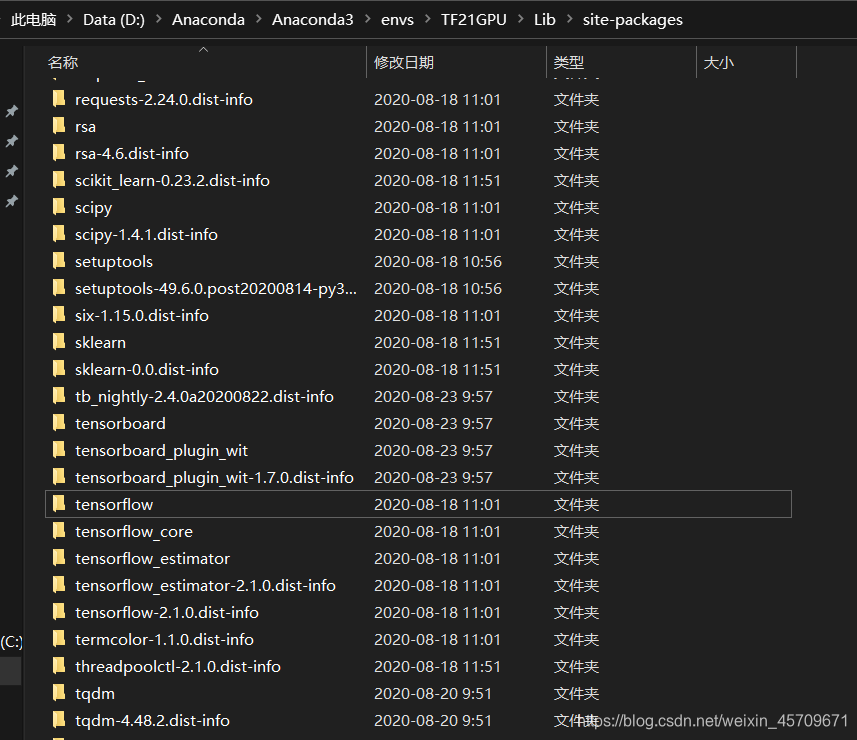The width and height of the screenshot is (857, 740).
Task: Click the scipy folder icon
Action: (58, 207)
